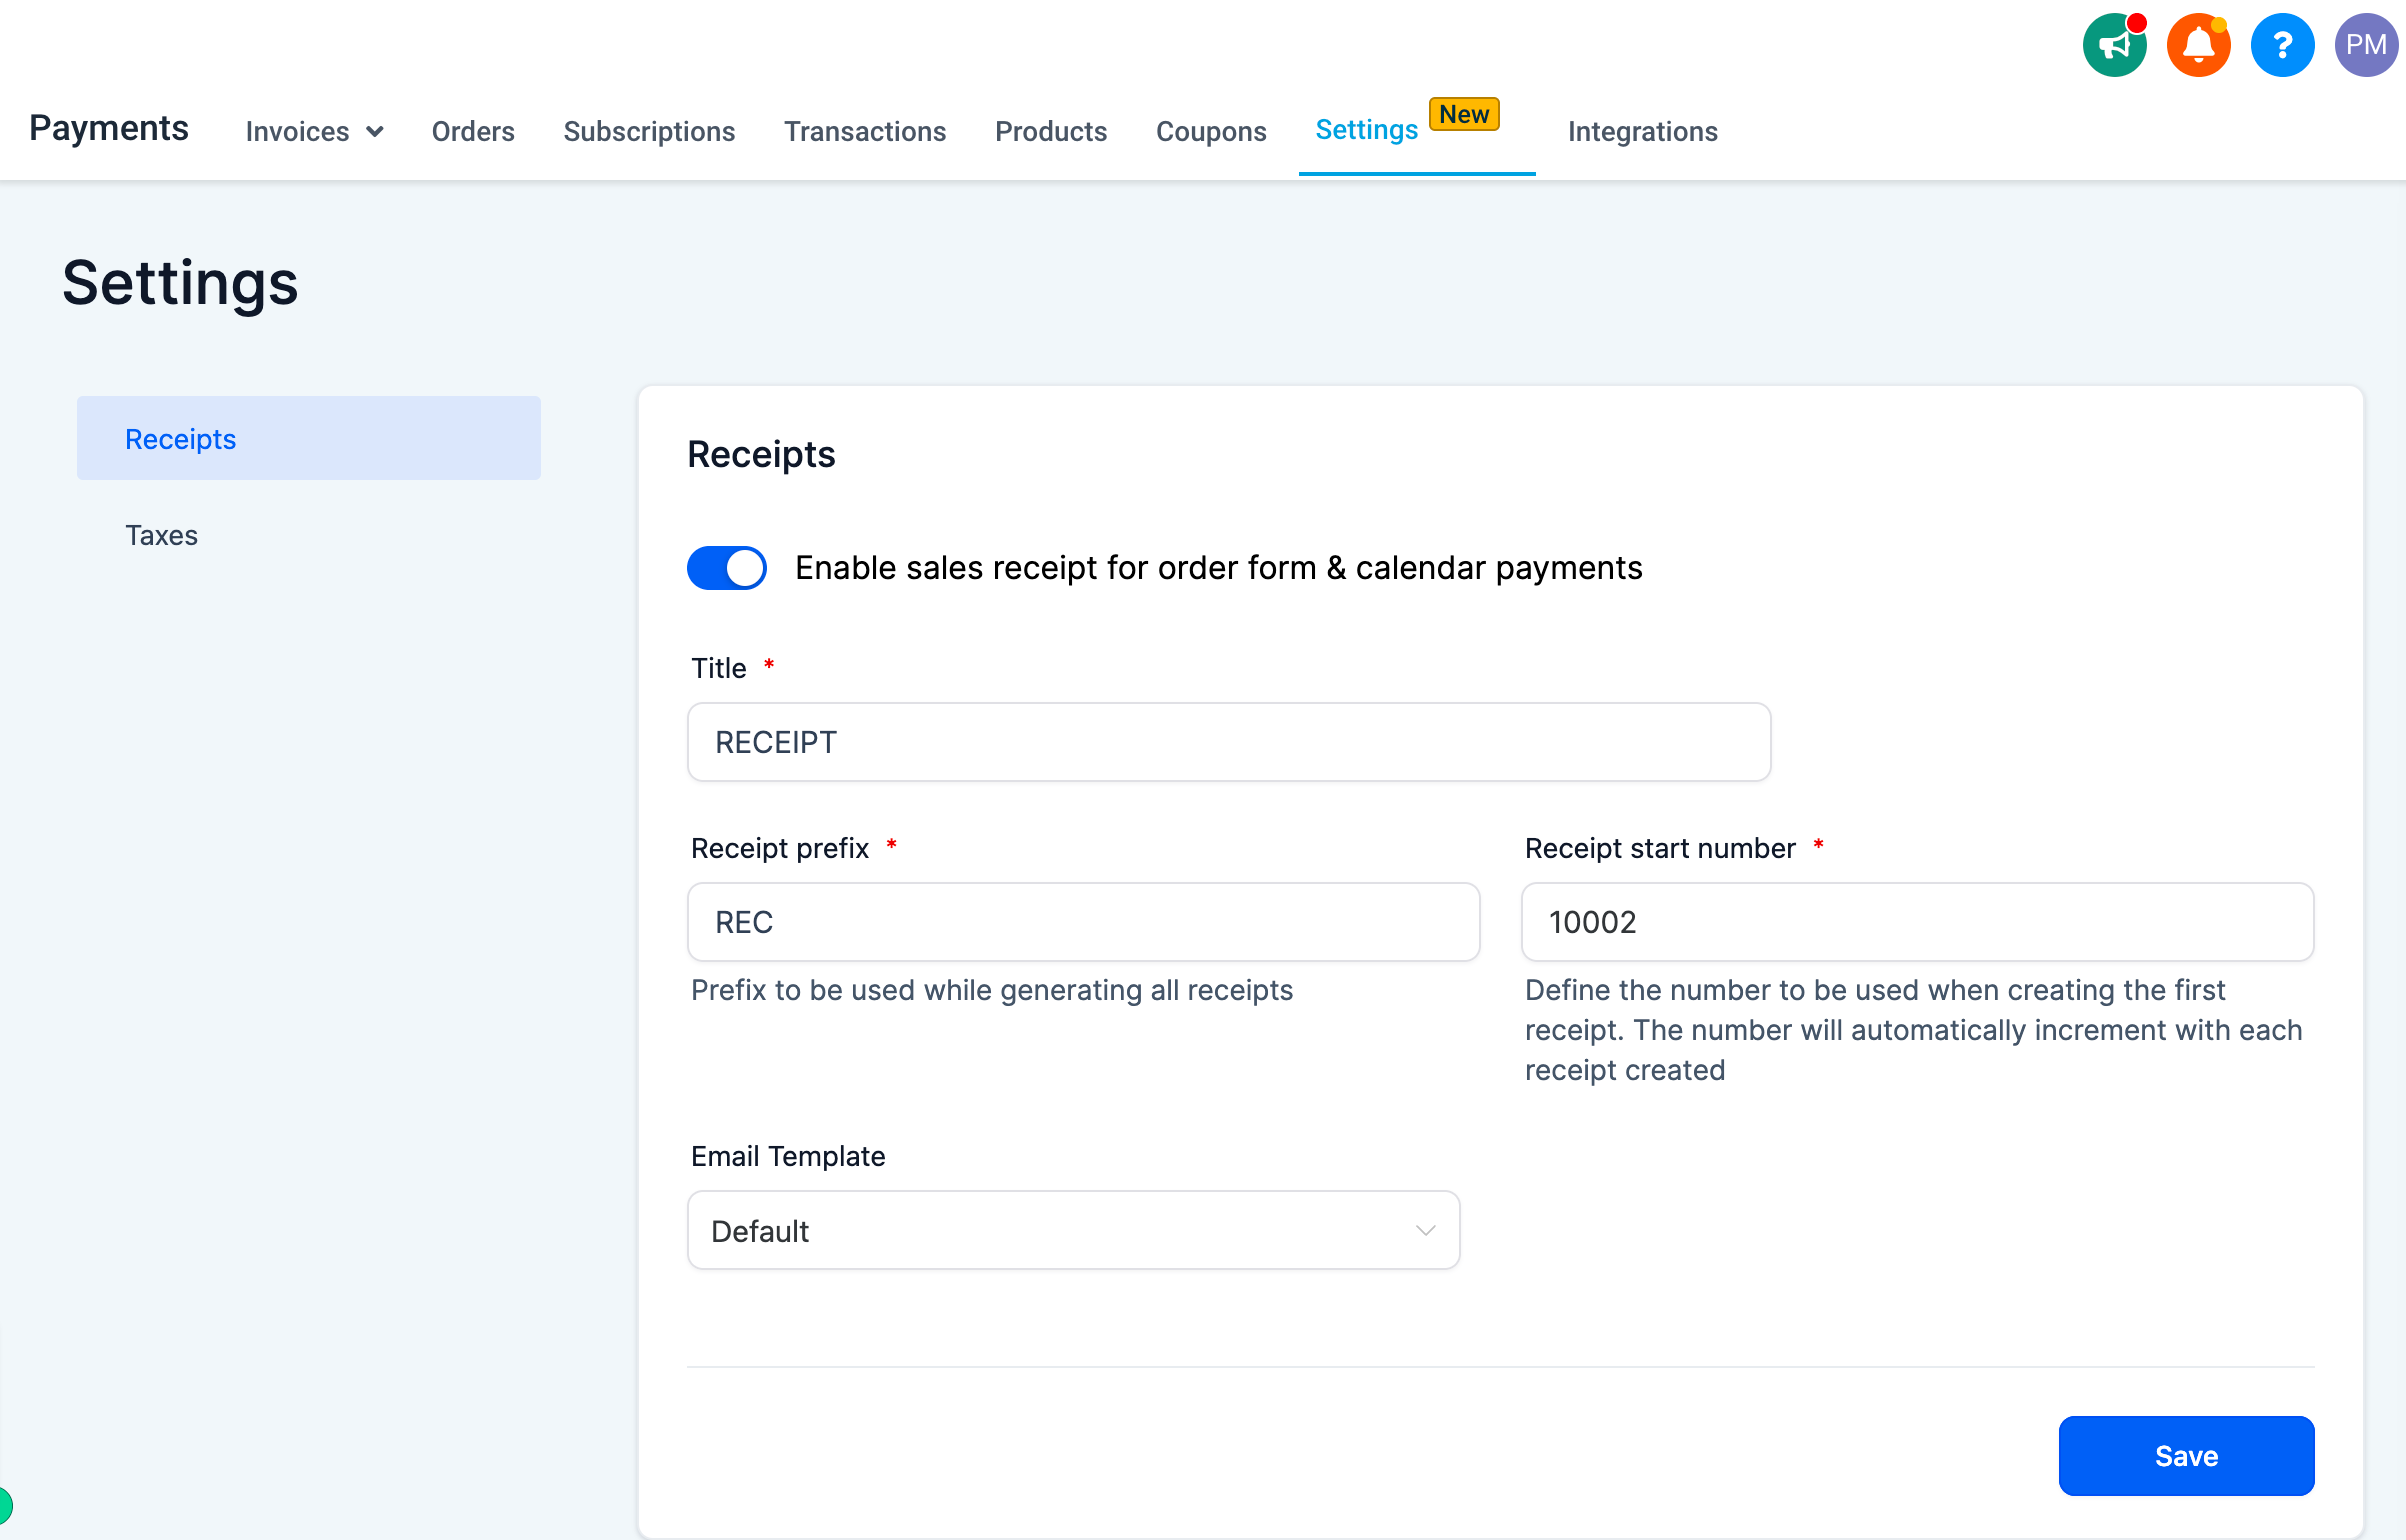The width and height of the screenshot is (2406, 1540).
Task: Click the New badge beside Settings
Action: click(1464, 114)
